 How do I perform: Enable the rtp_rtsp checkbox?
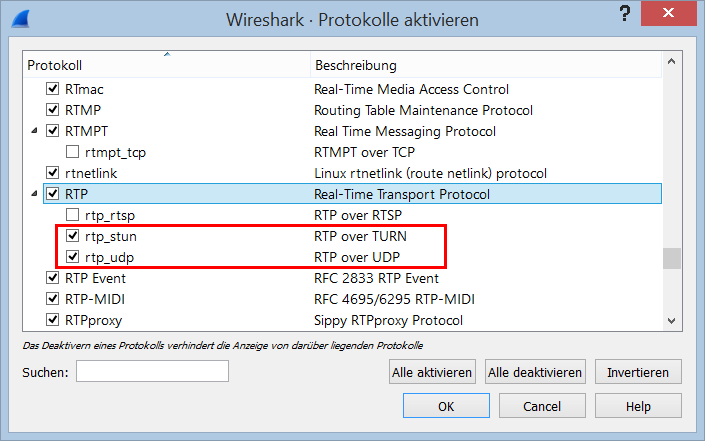[x=72, y=215]
